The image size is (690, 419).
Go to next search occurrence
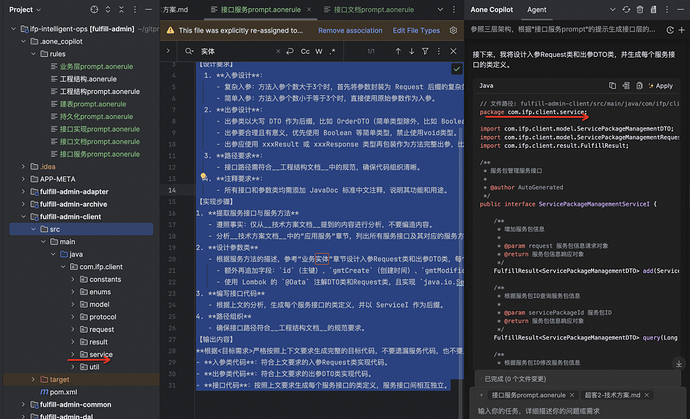(411, 51)
